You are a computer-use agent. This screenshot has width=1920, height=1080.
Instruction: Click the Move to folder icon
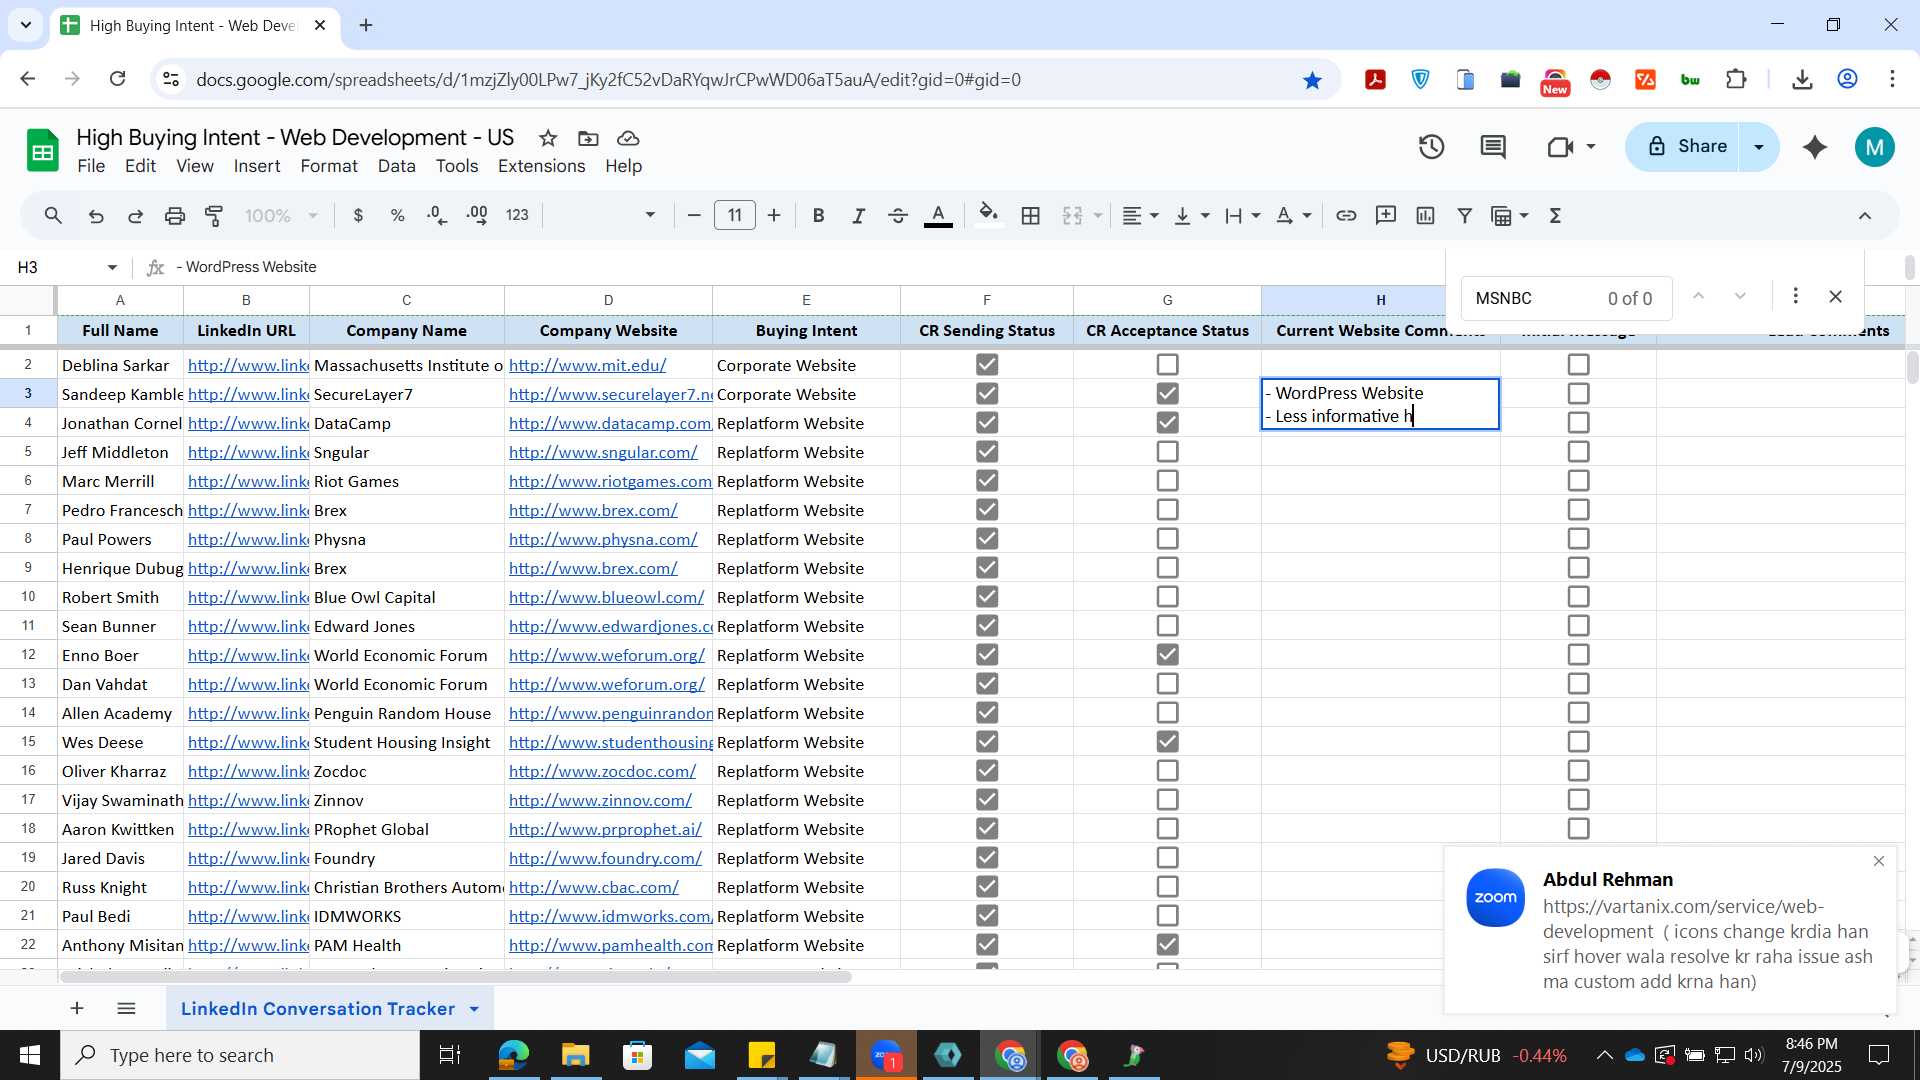(588, 138)
